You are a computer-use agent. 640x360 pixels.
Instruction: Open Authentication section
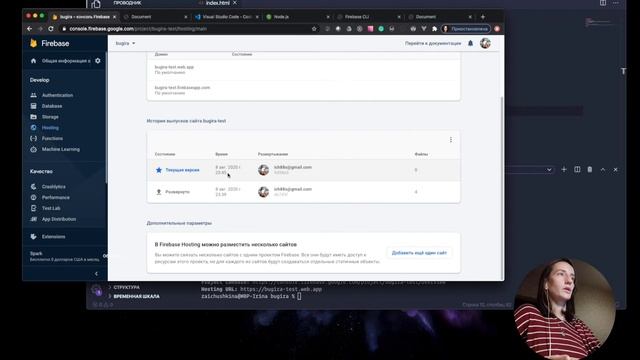(x=58, y=95)
